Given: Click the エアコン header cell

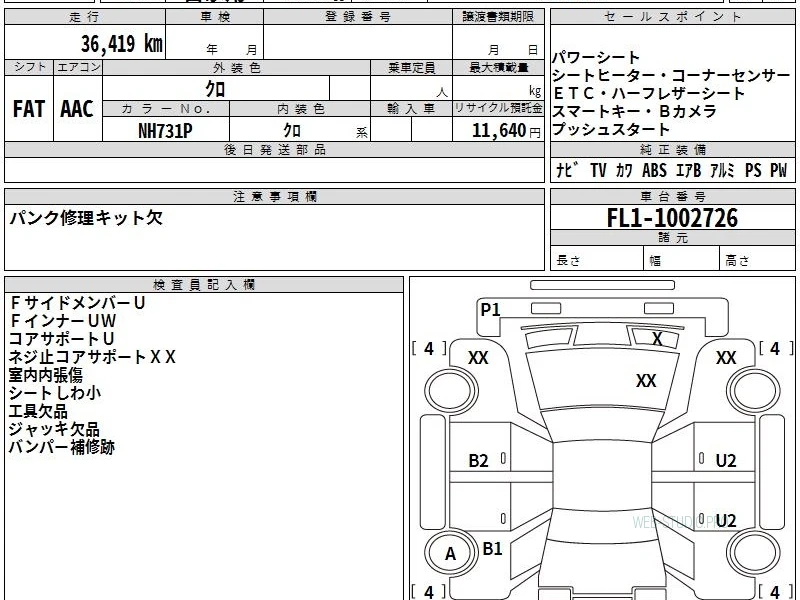Looking at the screenshot, I should [78, 67].
